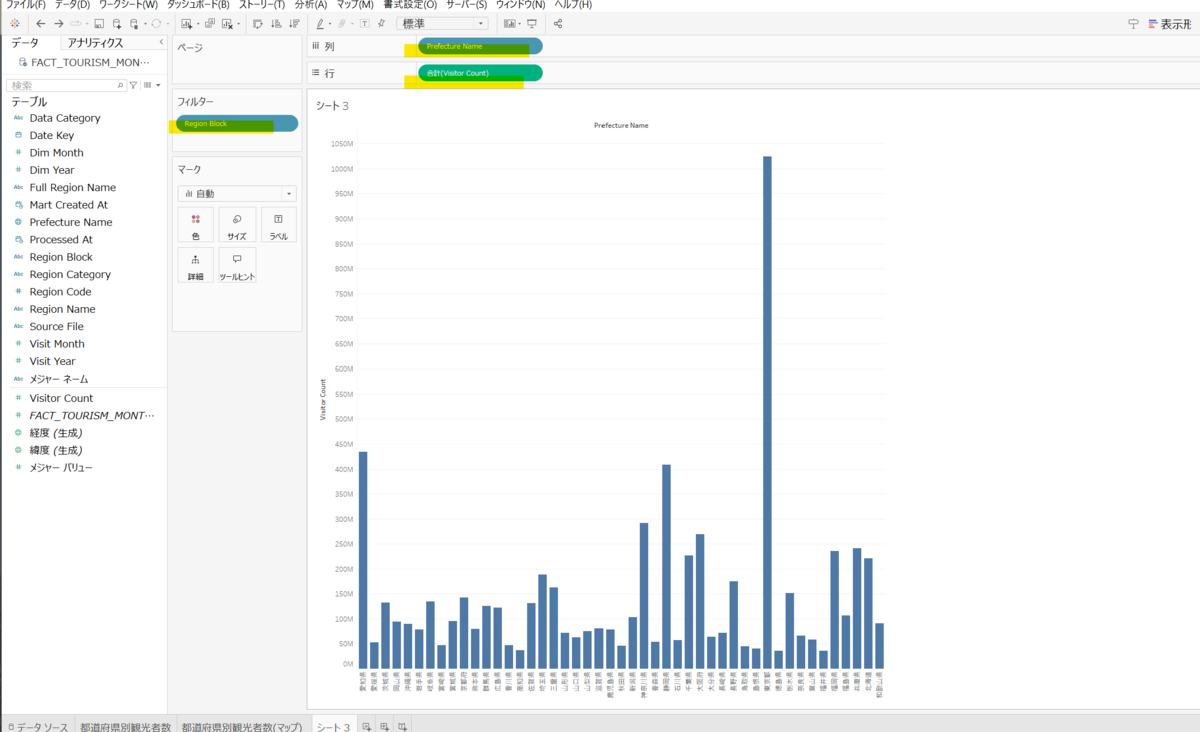
Task: Open the Tableau start page logo icon
Action: click(14, 23)
